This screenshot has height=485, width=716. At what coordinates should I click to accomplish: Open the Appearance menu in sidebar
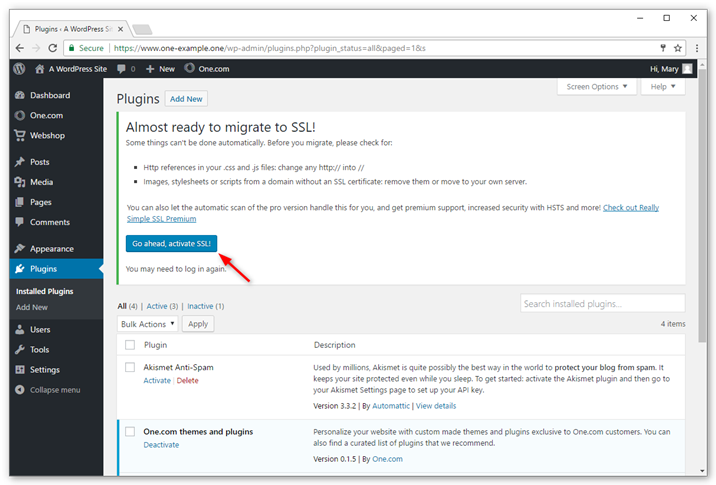pyautogui.click(x=52, y=249)
